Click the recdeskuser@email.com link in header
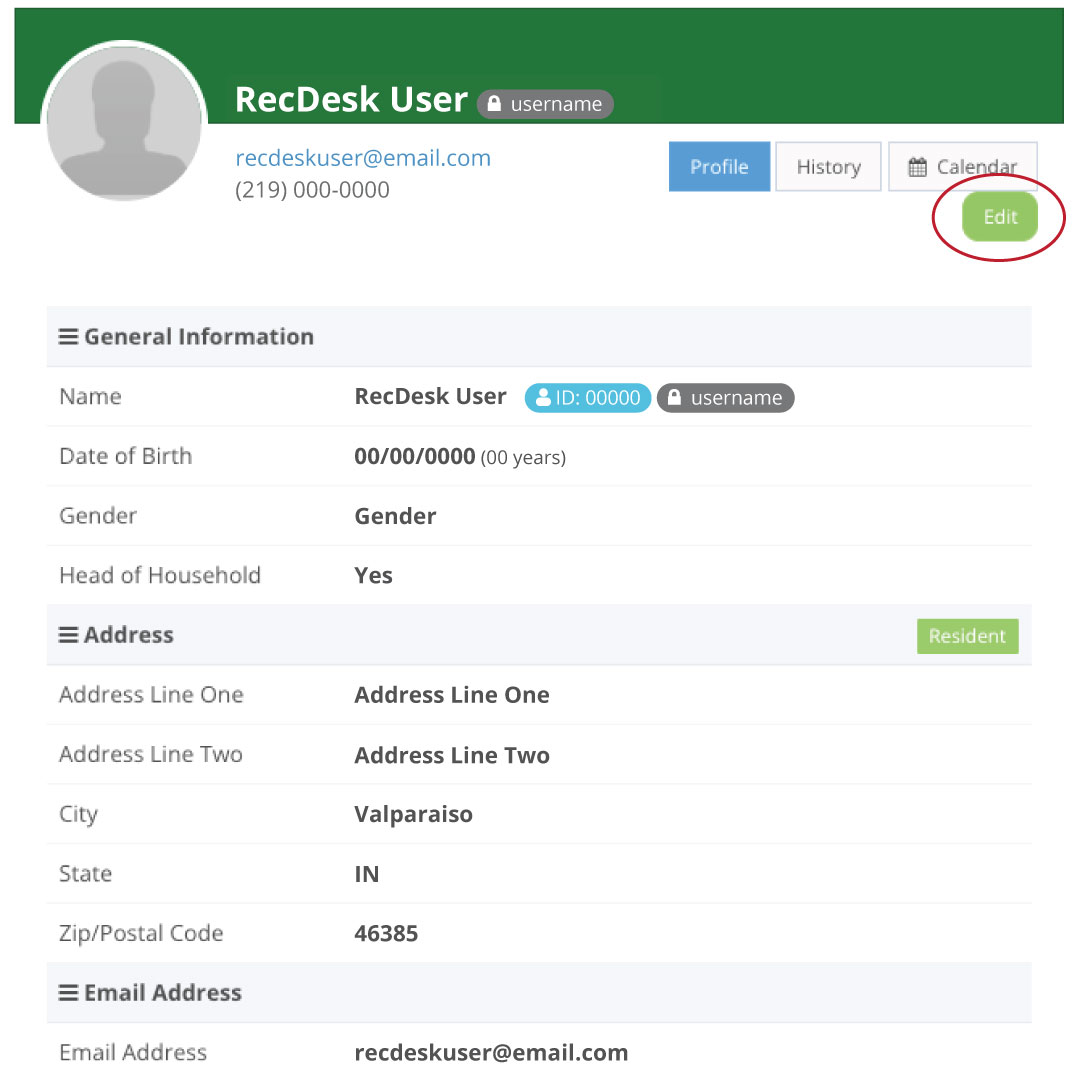Image resolution: width=1080 pixels, height=1080 pixels. pos(363,158)
